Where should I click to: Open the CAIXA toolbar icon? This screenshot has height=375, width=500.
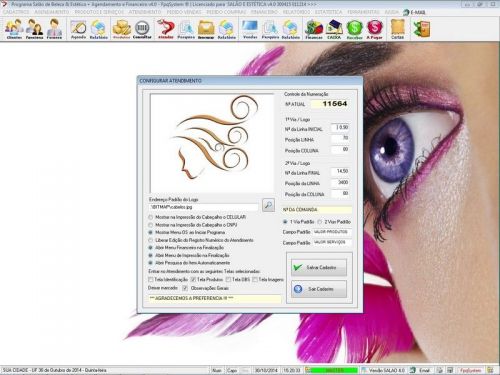(334, 29)
